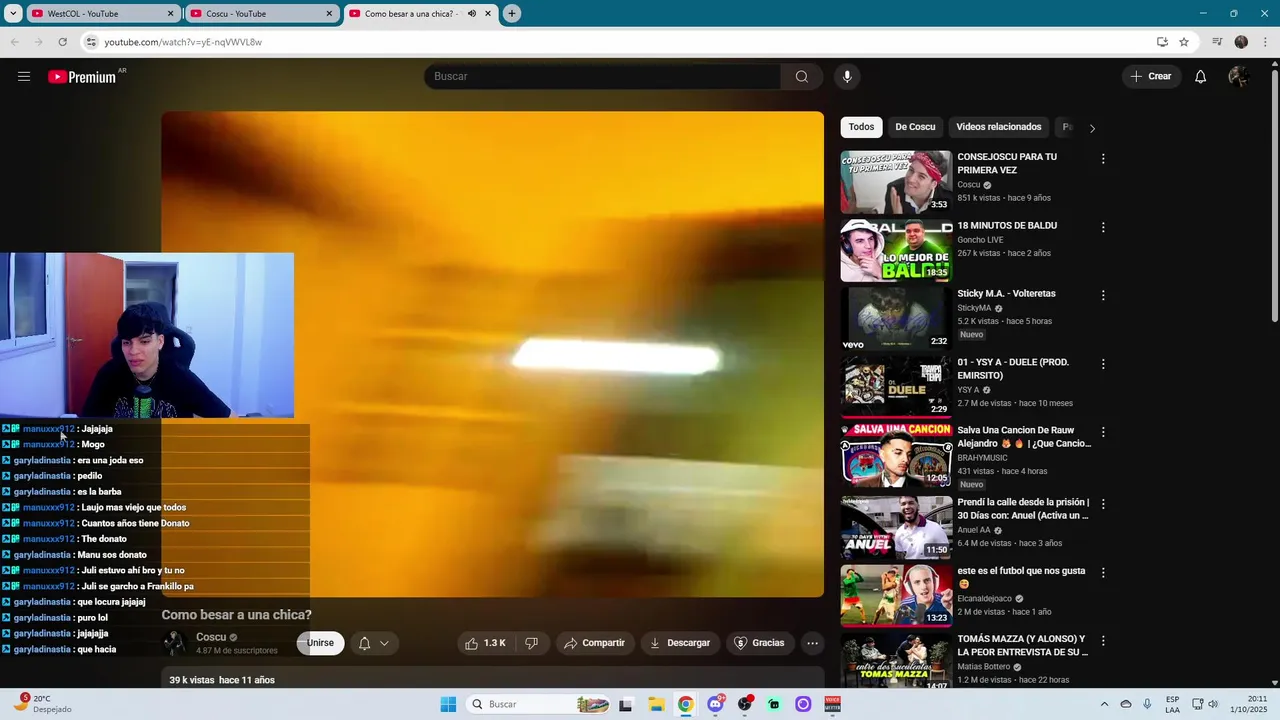Open options for YSY A - DUELE video
Image resolution: width=1280 pixels, height=720 pixels.
1103,364
